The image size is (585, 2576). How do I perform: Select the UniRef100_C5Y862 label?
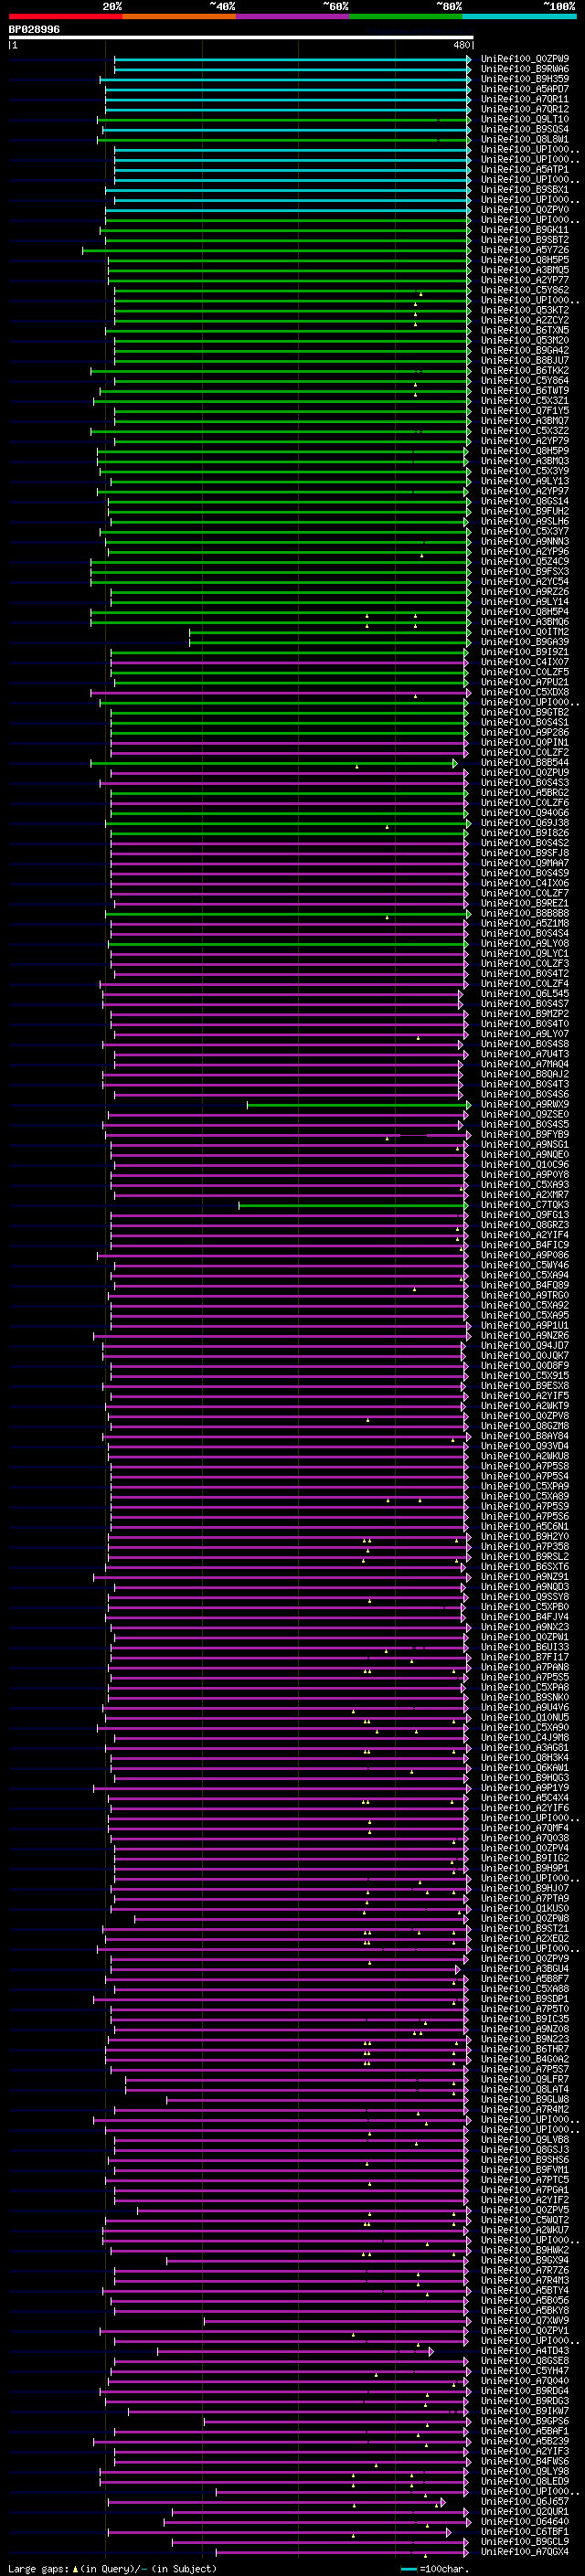pos(525,290)
